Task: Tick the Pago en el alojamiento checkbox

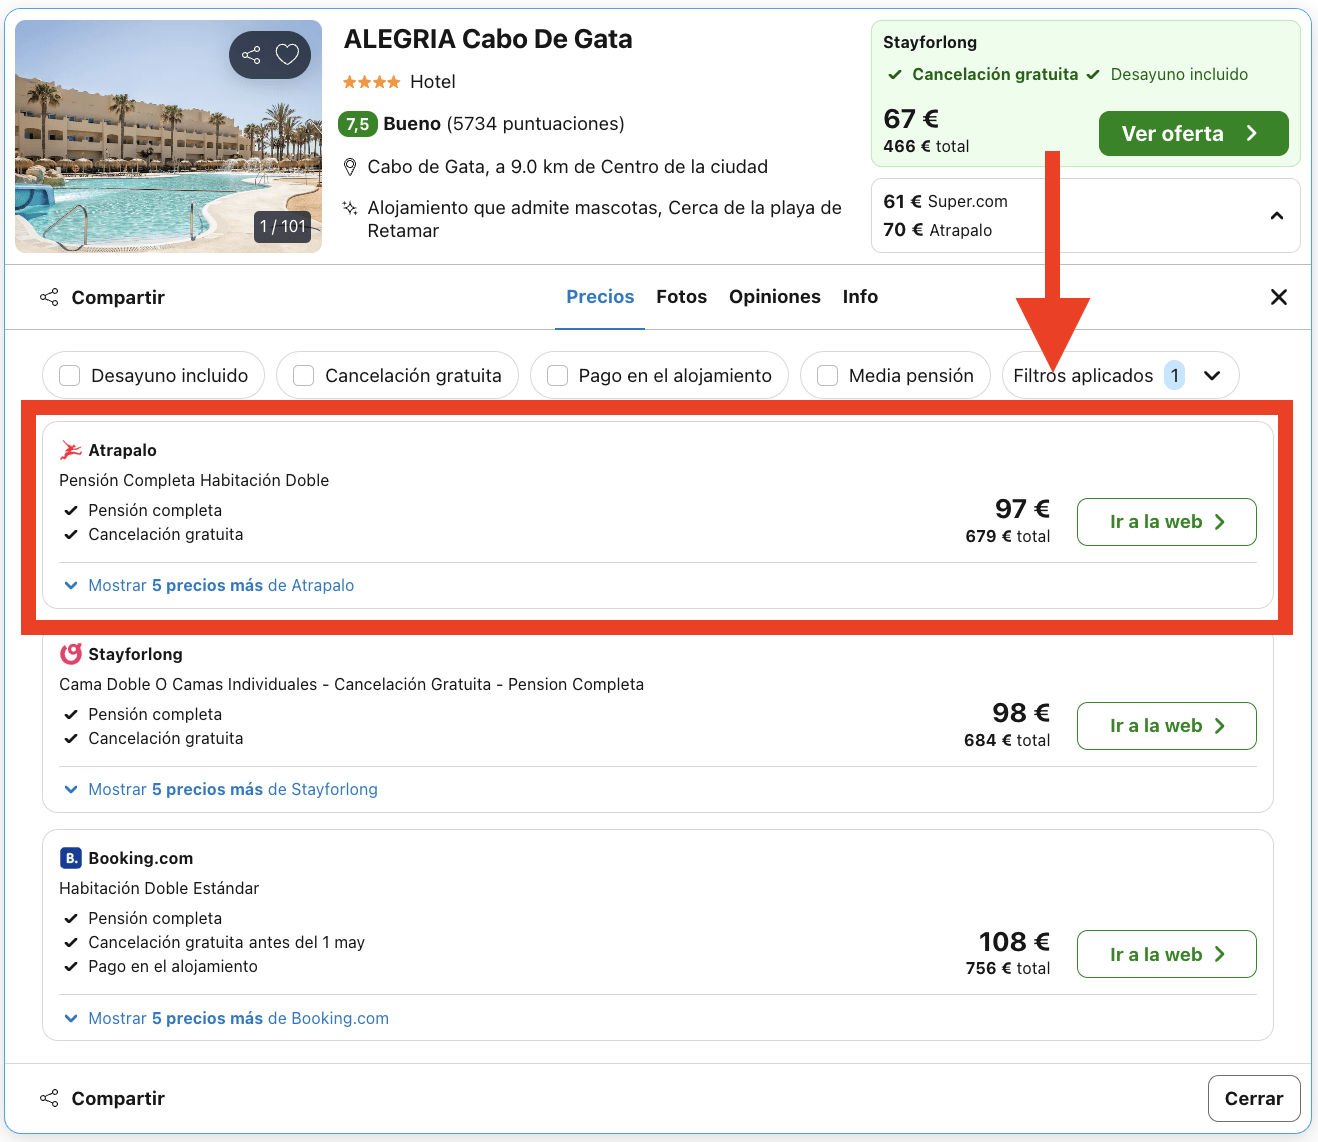Action: tap(558, 376)
